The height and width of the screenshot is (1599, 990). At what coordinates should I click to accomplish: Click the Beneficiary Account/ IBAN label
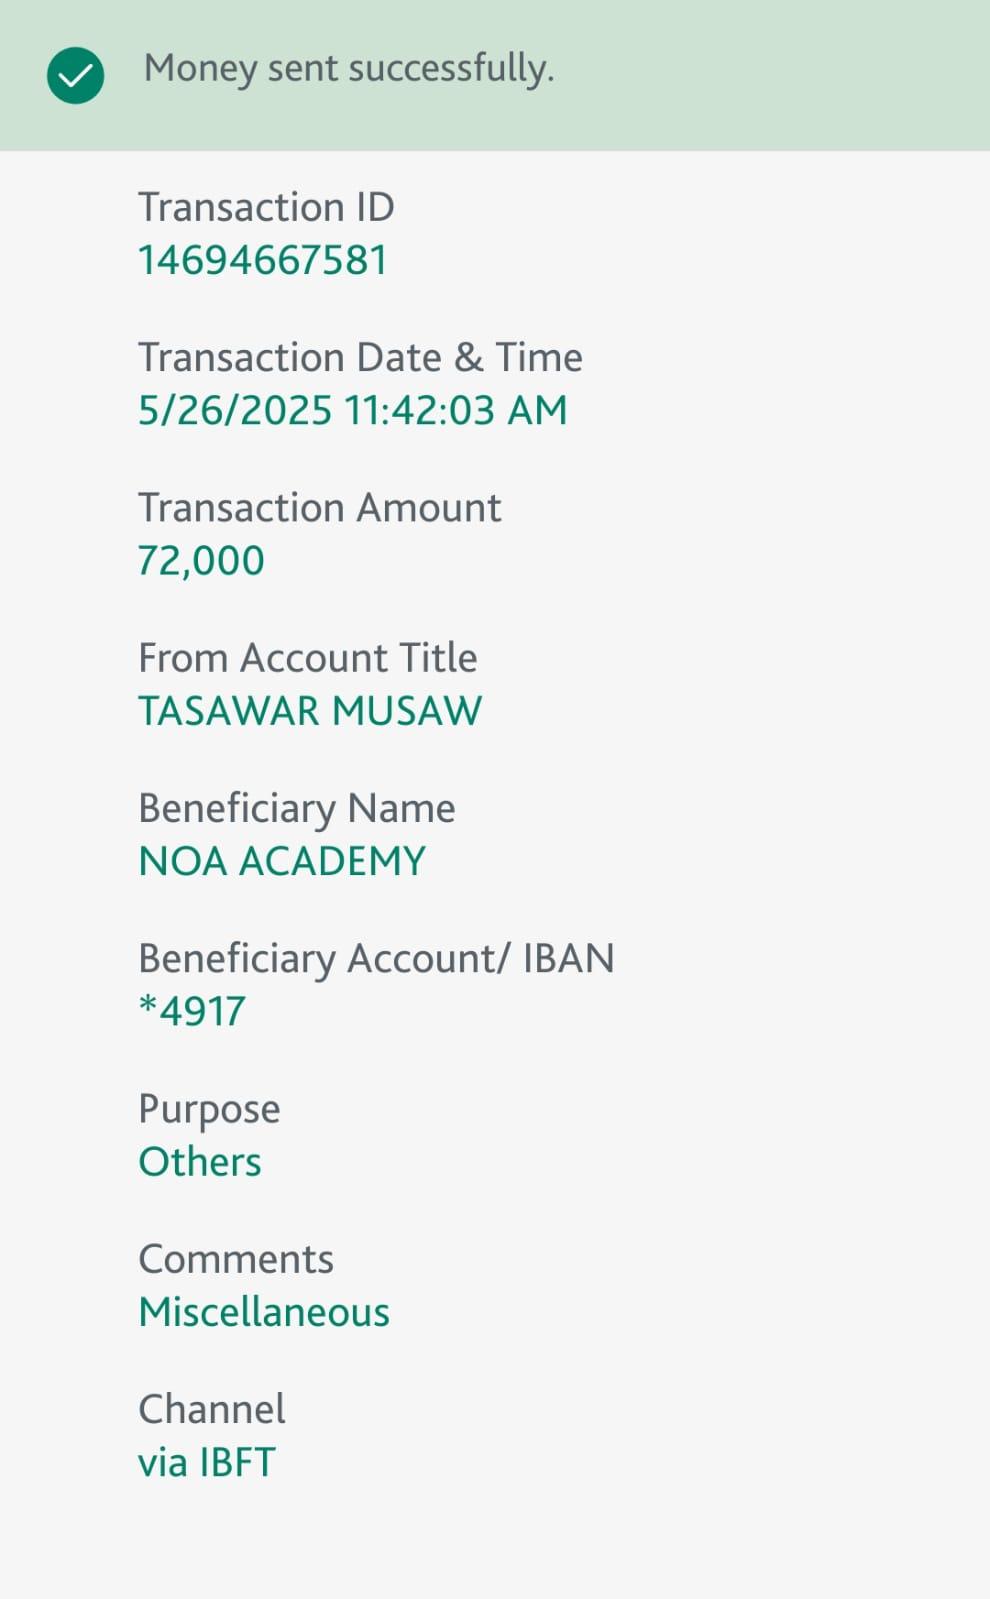[x=376, y=958]
